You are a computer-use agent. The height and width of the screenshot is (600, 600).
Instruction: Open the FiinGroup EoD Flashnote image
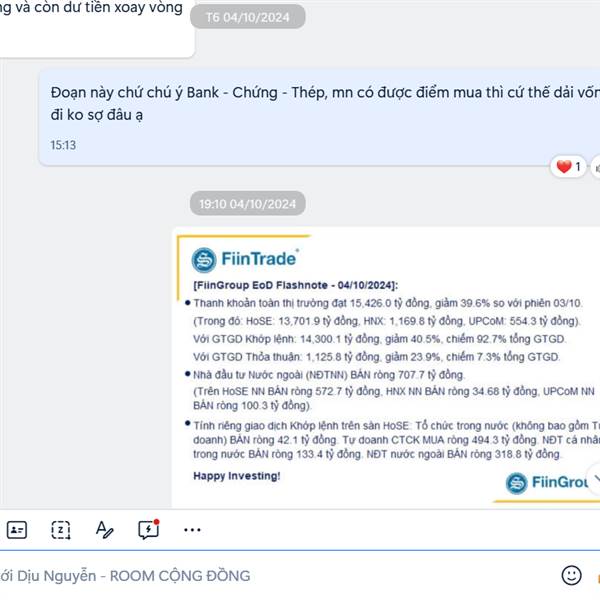[x=386, y=367]
